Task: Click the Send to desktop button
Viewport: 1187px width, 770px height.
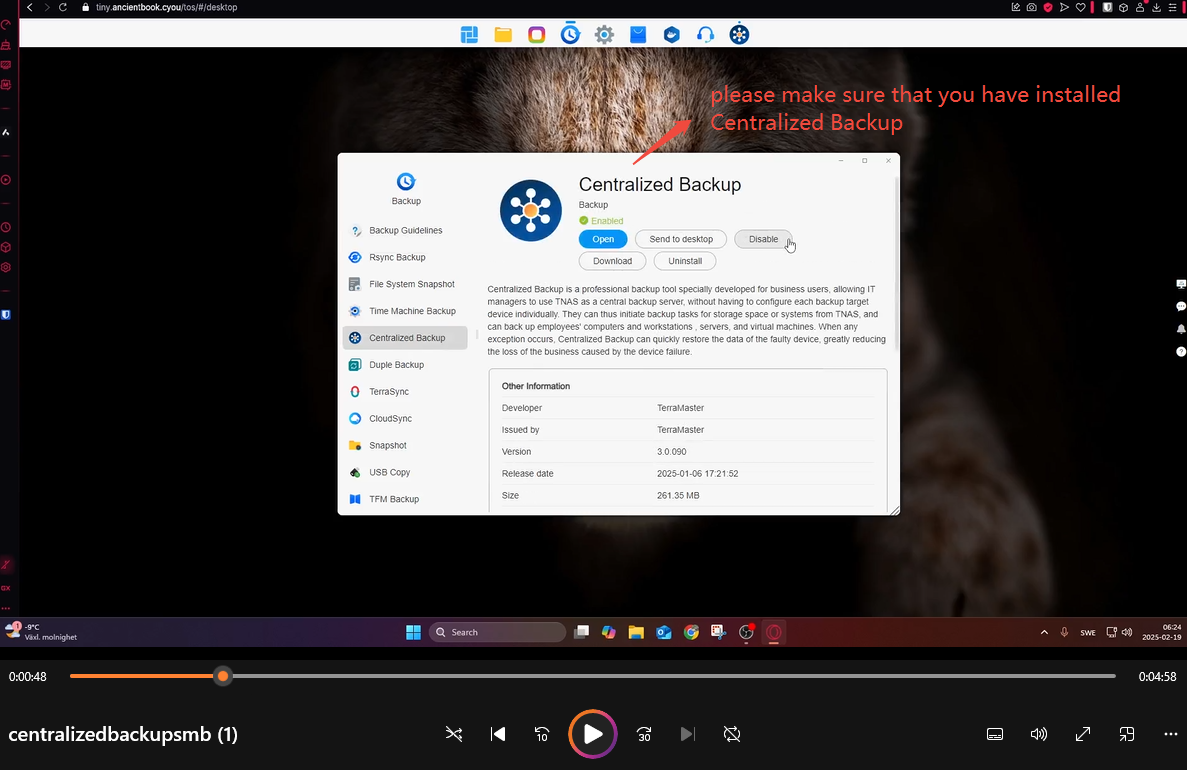Action: (x=681, y=239)
